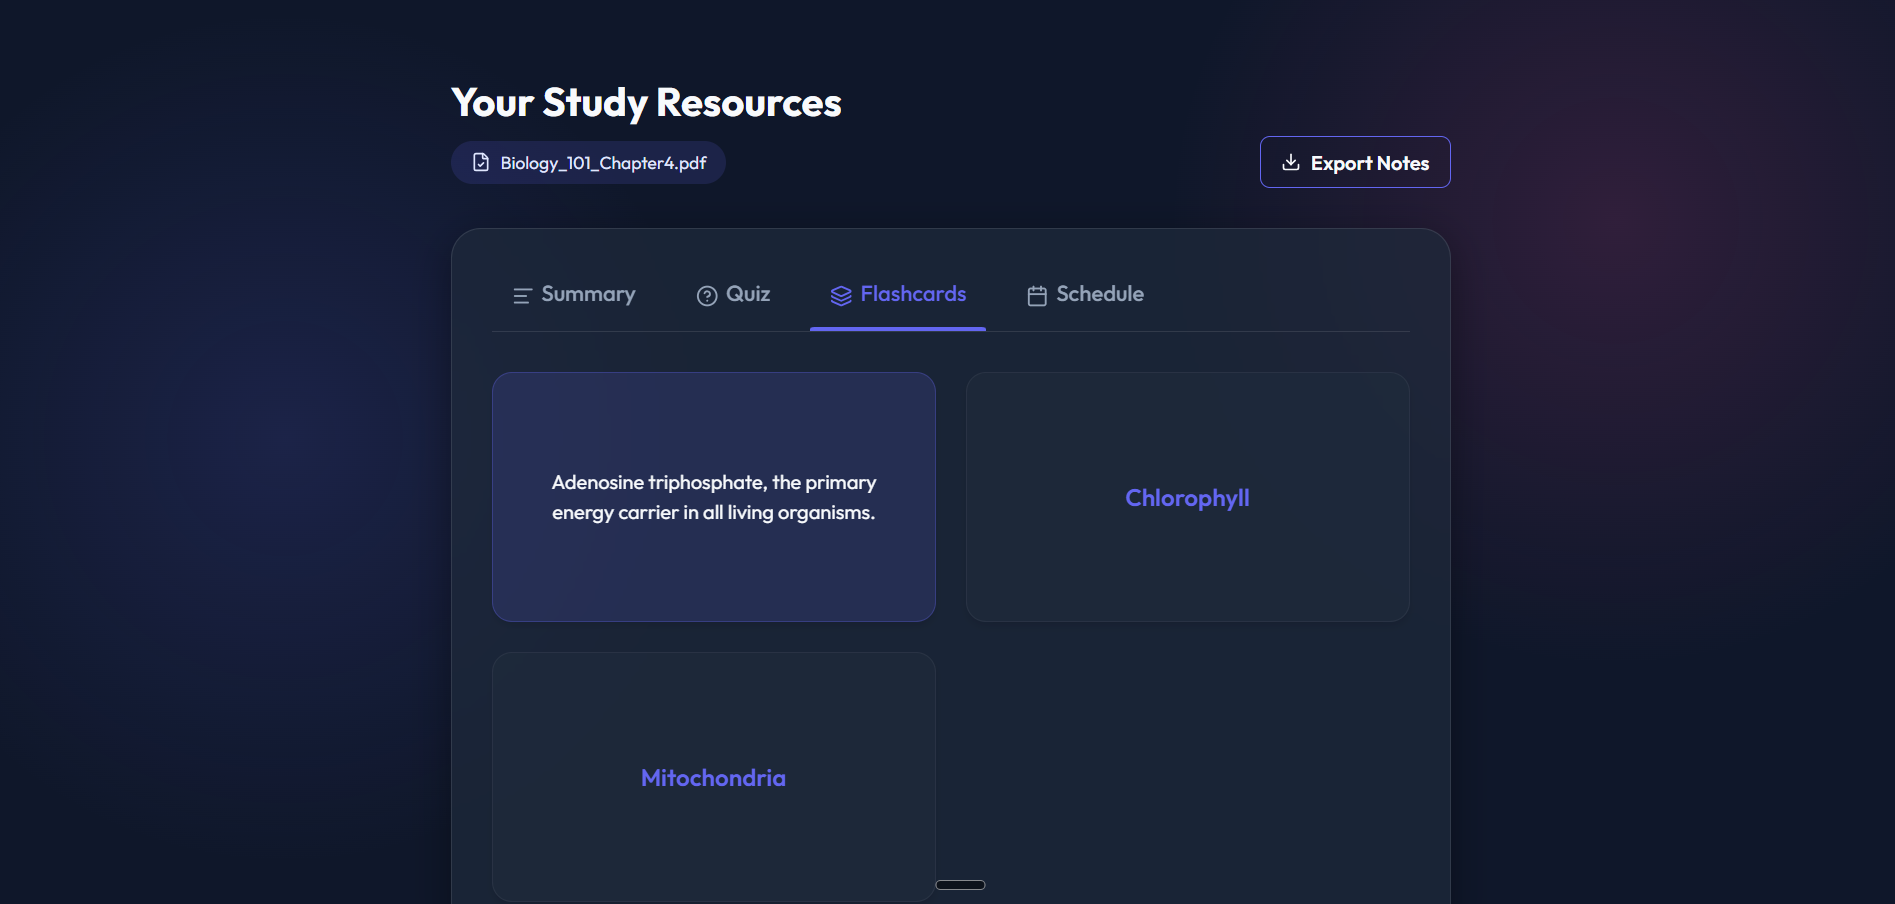Click the Quiz question mark icon
The height and width of the screenshot is (904, 1895).
707,296
